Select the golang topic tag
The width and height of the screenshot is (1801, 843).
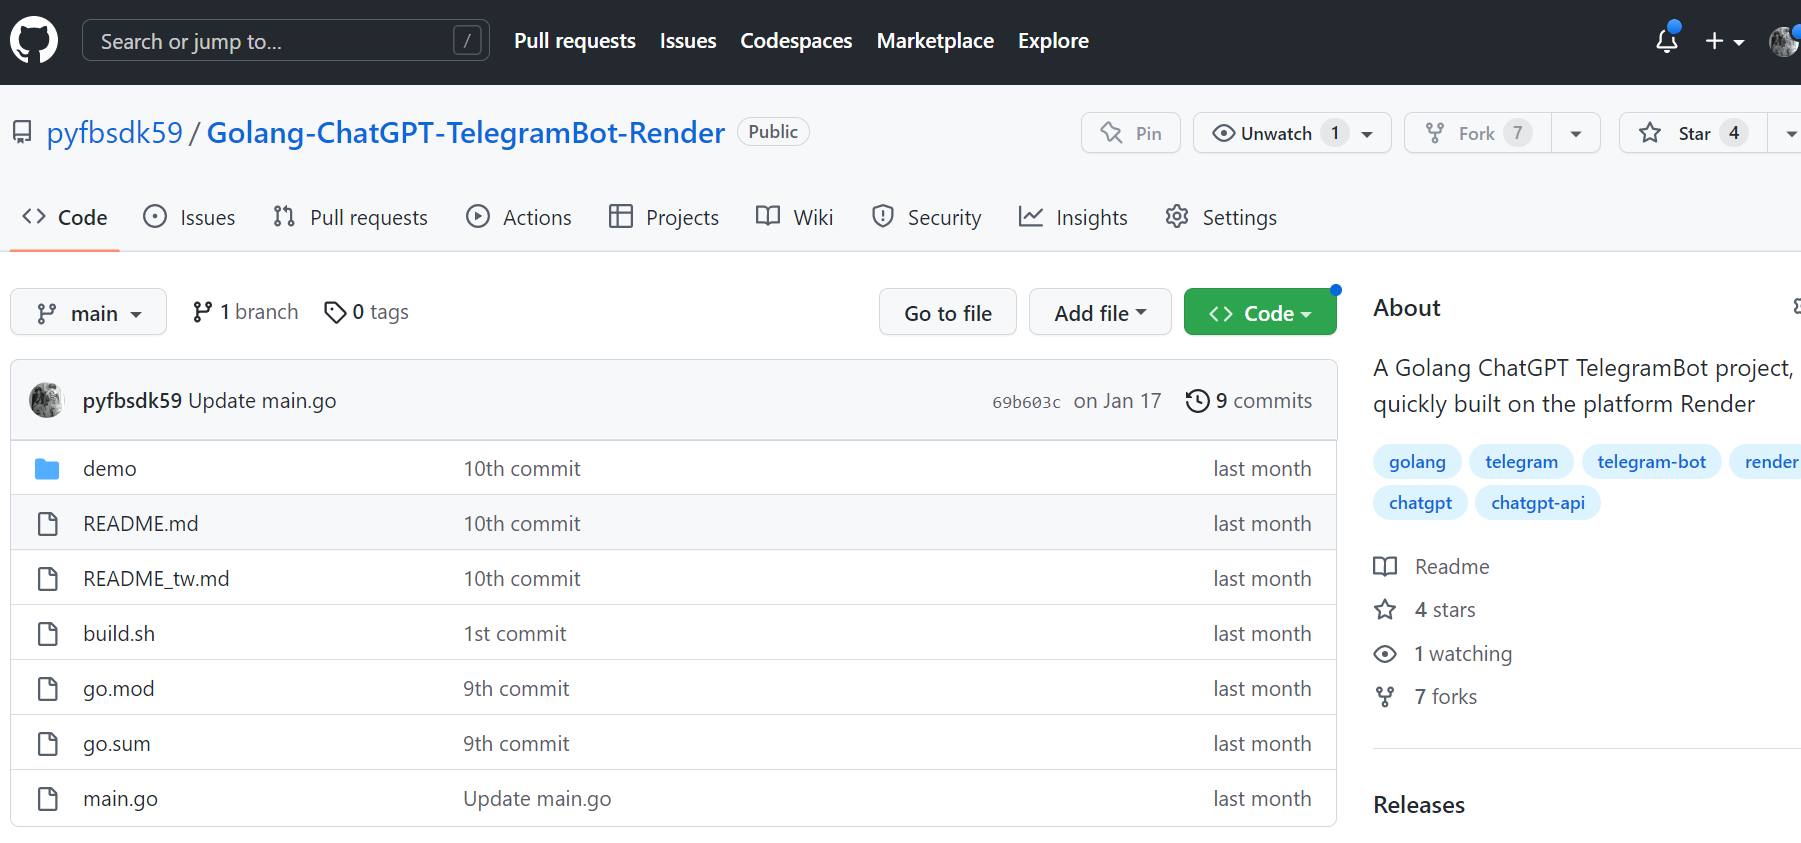click(x=1417, y=462)
